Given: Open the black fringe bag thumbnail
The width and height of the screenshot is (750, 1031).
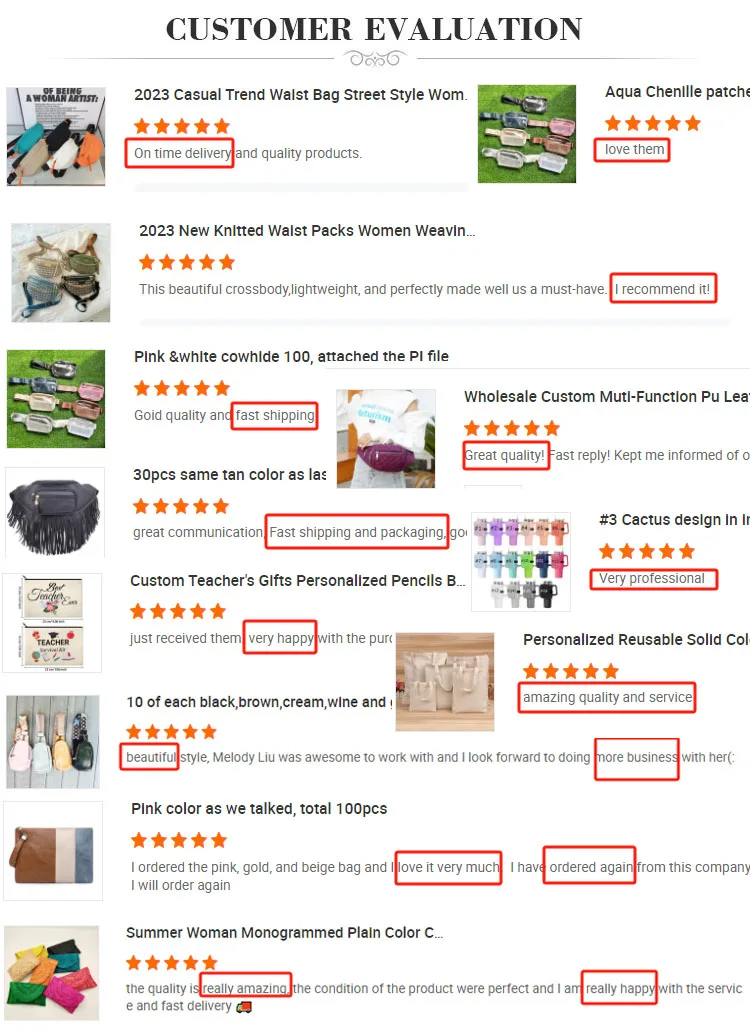Looking at the screenshot, I should (x=55, y=513).
